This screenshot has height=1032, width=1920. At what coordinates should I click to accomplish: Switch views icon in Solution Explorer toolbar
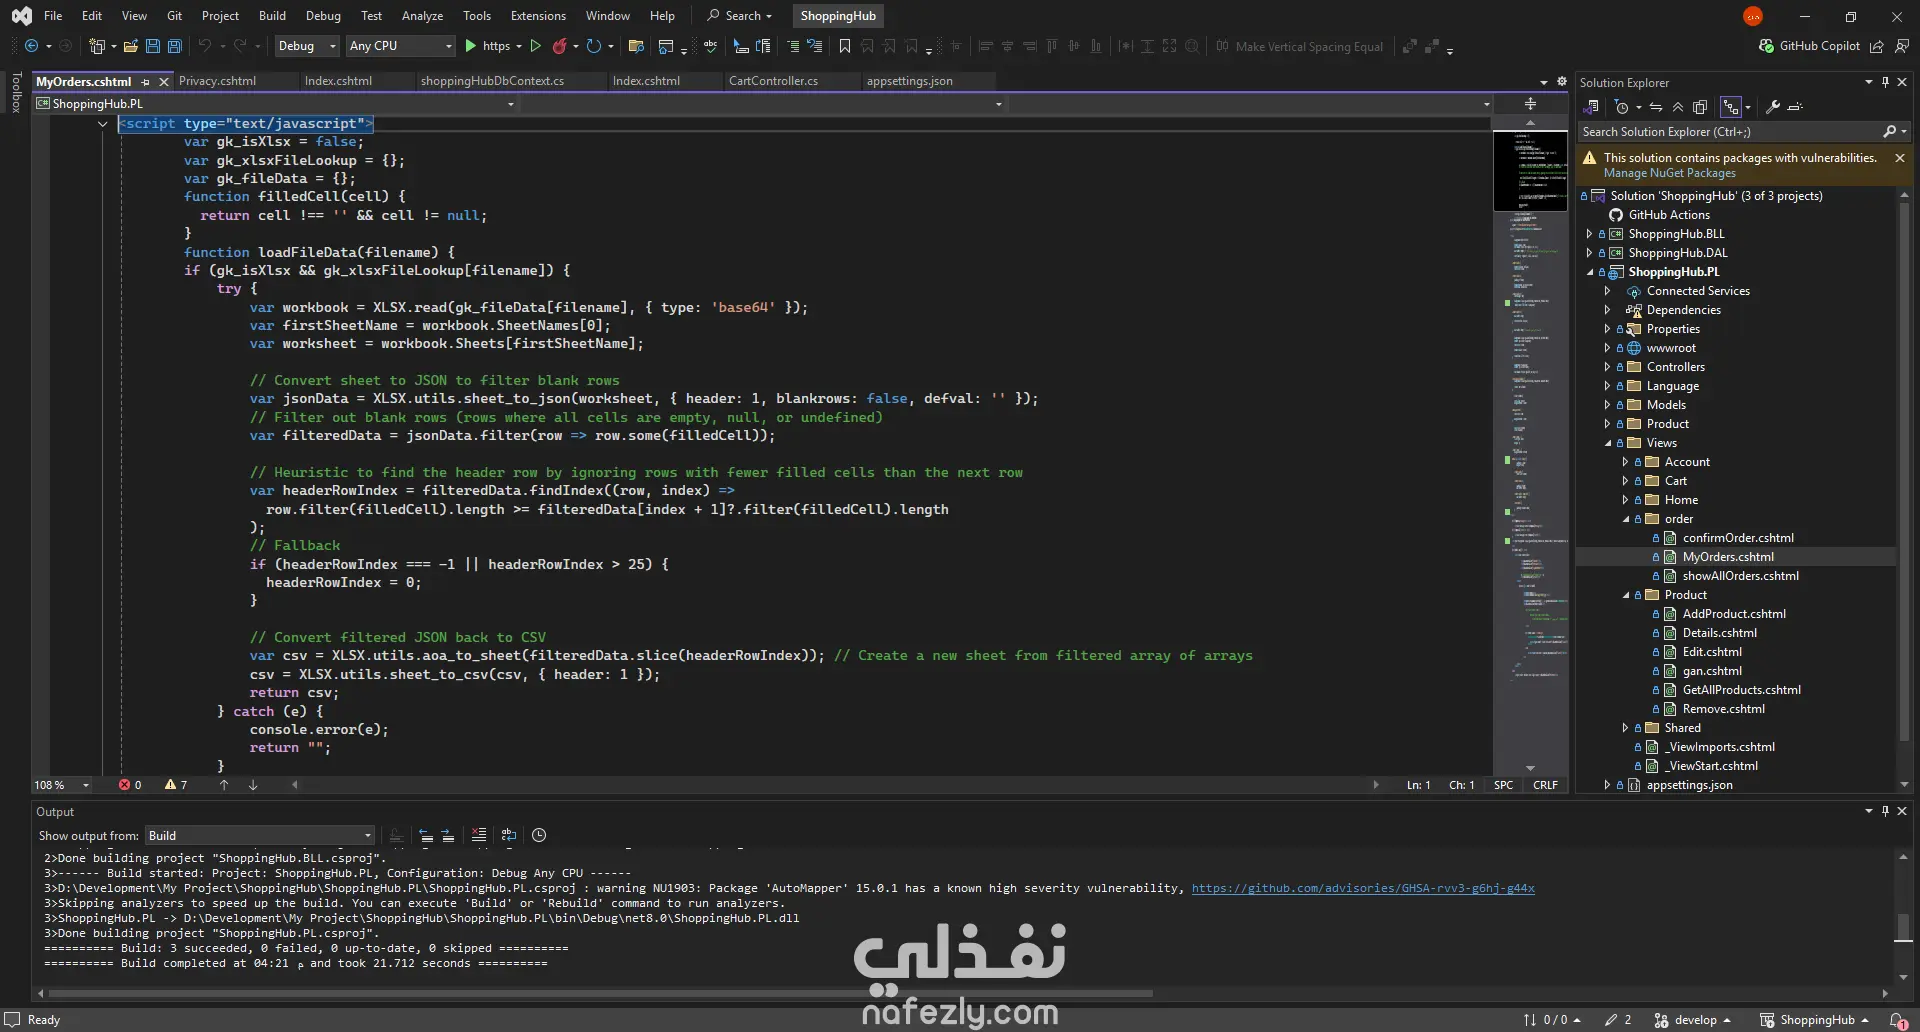coord(1593,107)
